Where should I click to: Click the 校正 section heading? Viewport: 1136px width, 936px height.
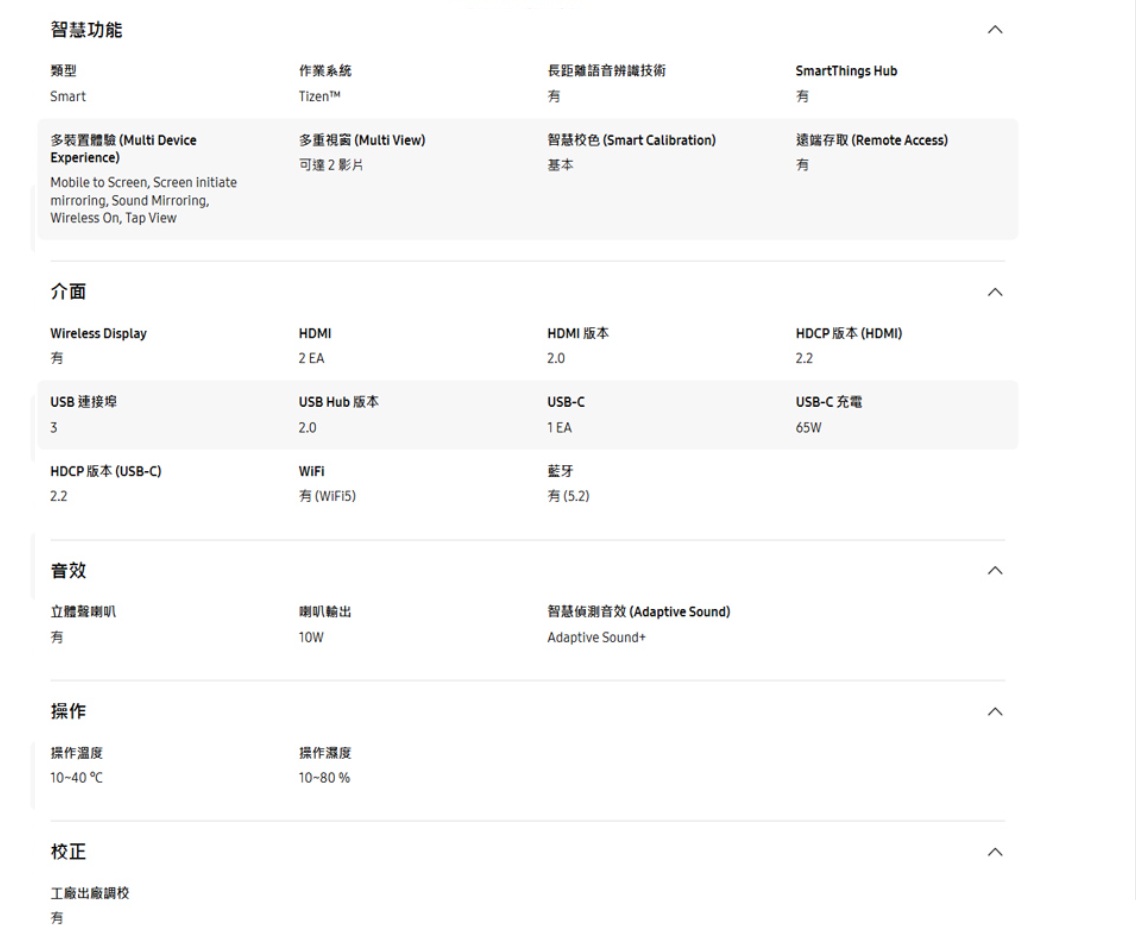(x=68, y=851)
